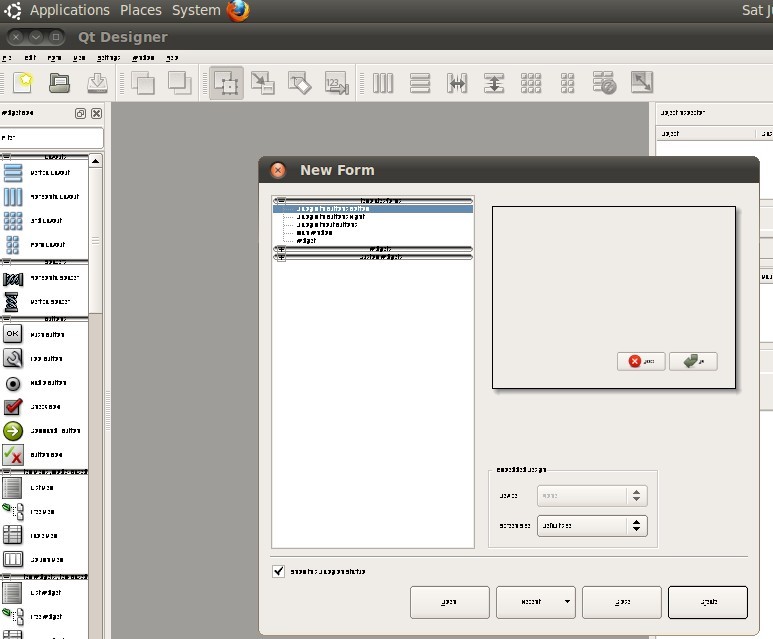Pick the Horizontal Spacer spring icon
This screenshot has width=773, height=639.
13,279
